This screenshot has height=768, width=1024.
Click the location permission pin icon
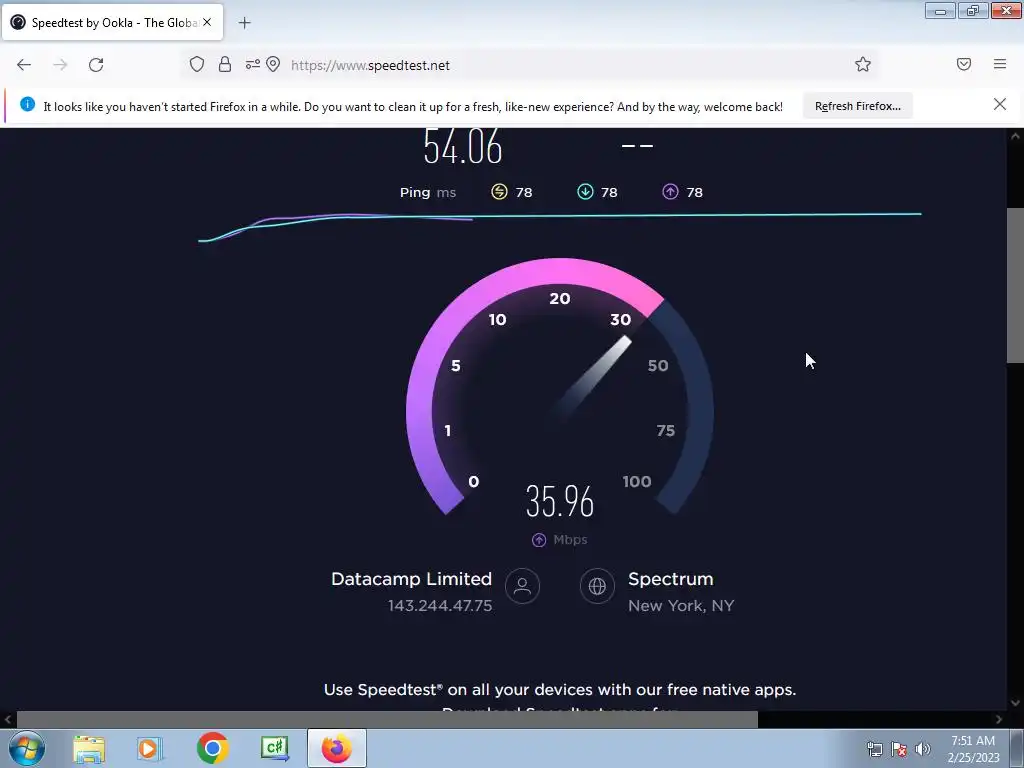click(x=273, y=64)
